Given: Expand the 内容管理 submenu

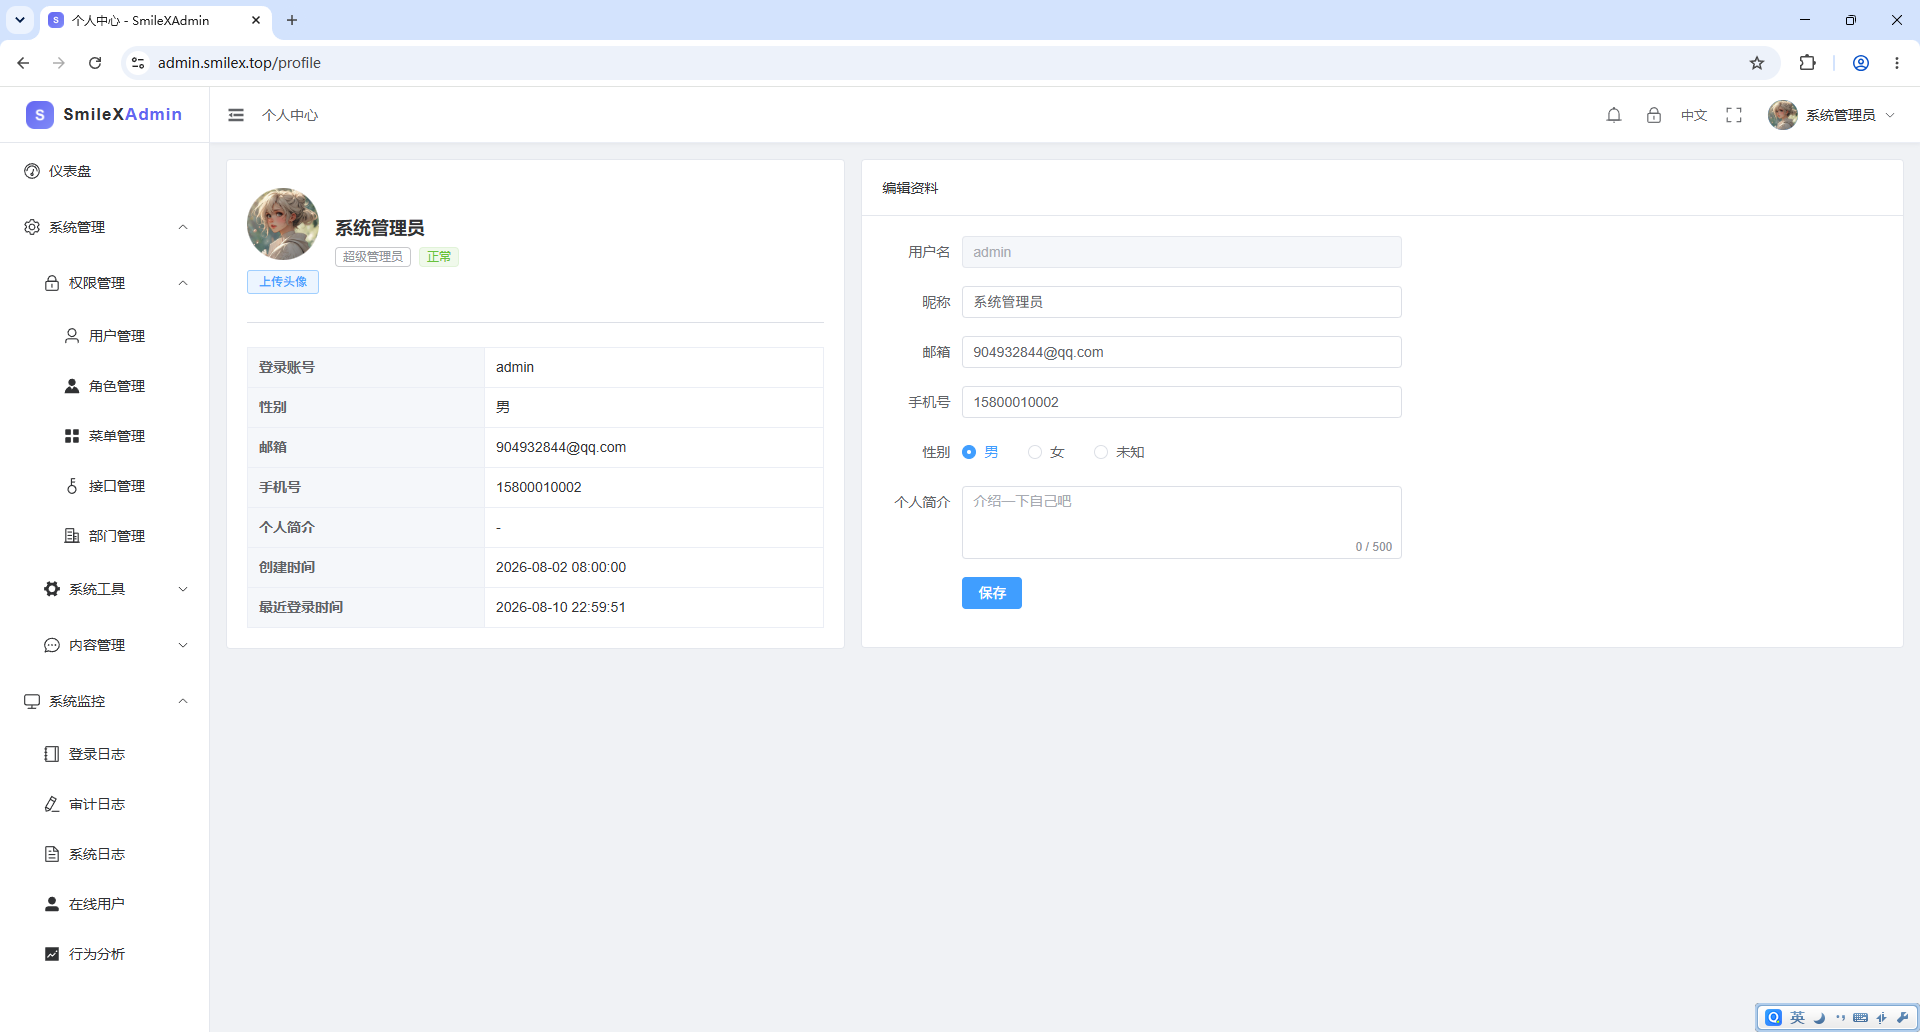Looking at the screenshot, I should coord(105,645).
